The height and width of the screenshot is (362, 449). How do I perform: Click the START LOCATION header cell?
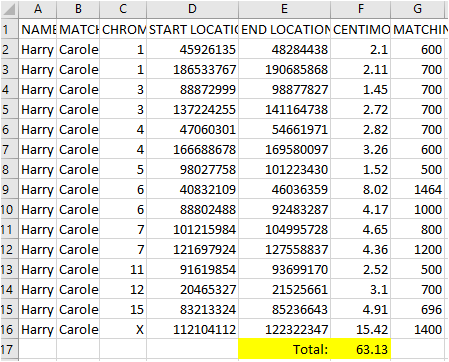click(x=192, y=29)
